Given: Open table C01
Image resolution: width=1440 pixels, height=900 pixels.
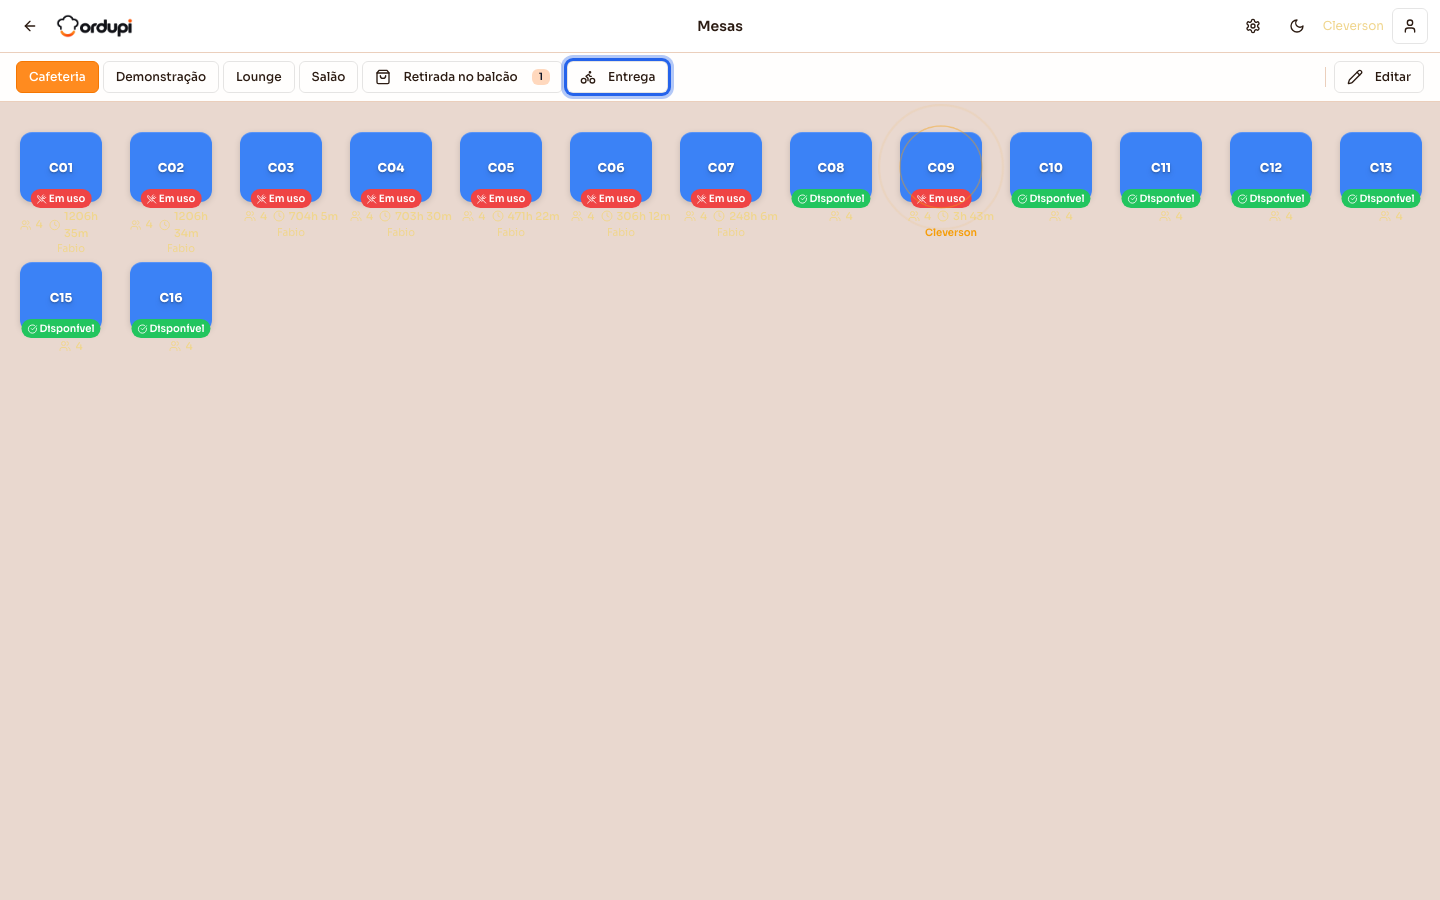Looking at the screenshot, I should pos(61,168).
